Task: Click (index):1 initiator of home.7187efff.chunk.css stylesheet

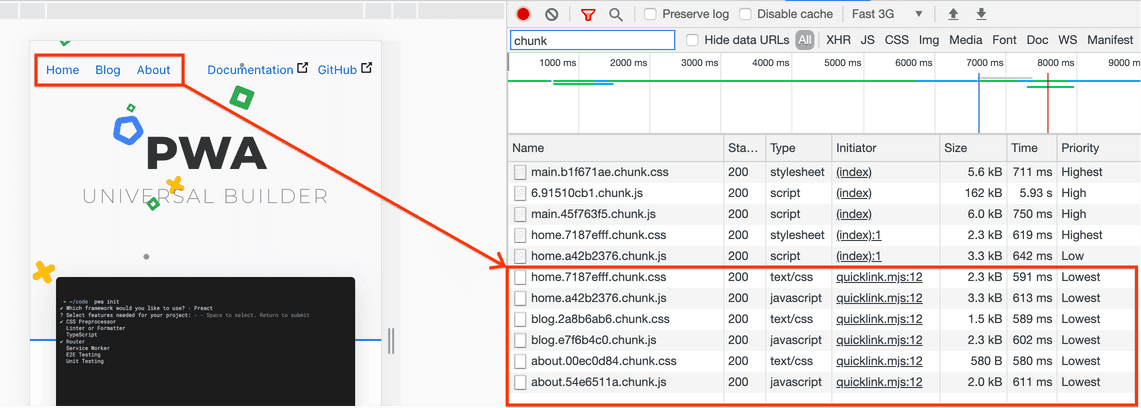Action: pos(859,235)
